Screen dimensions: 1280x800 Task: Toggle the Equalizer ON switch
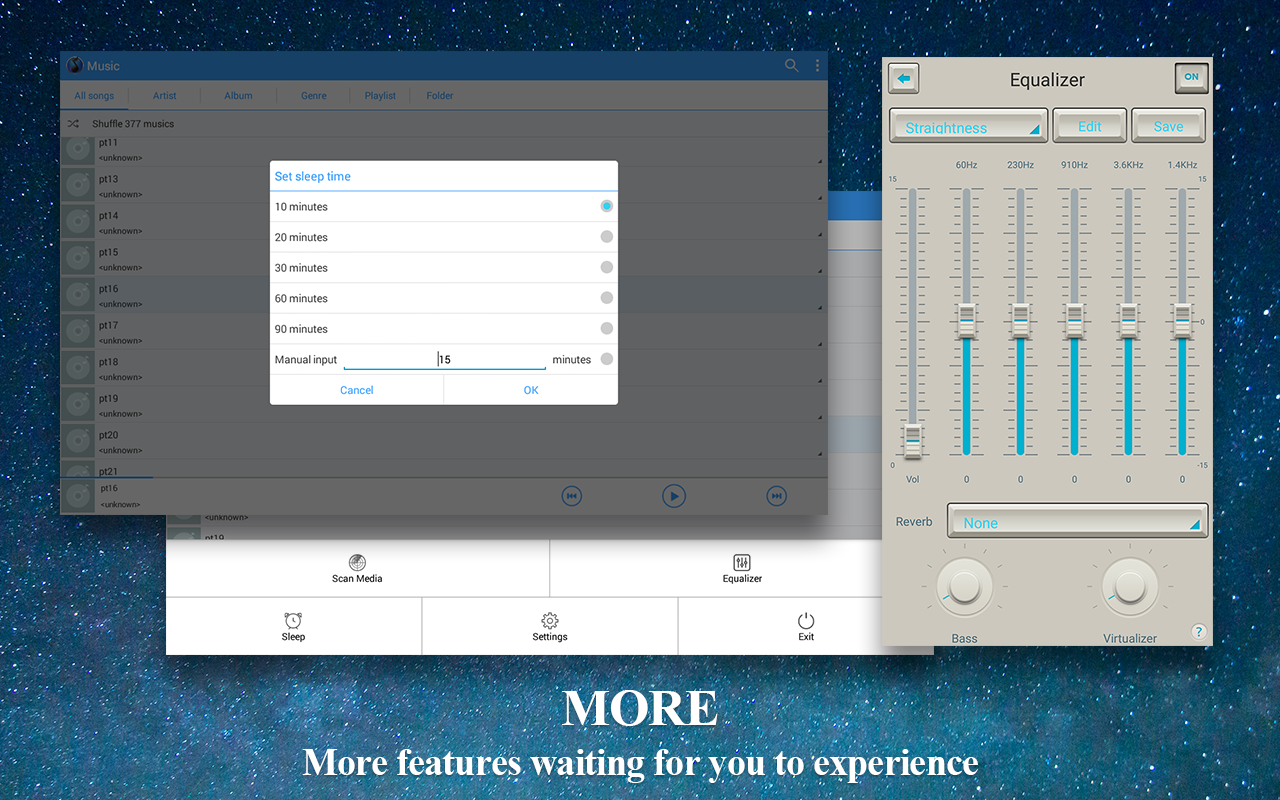[1191, 77]
